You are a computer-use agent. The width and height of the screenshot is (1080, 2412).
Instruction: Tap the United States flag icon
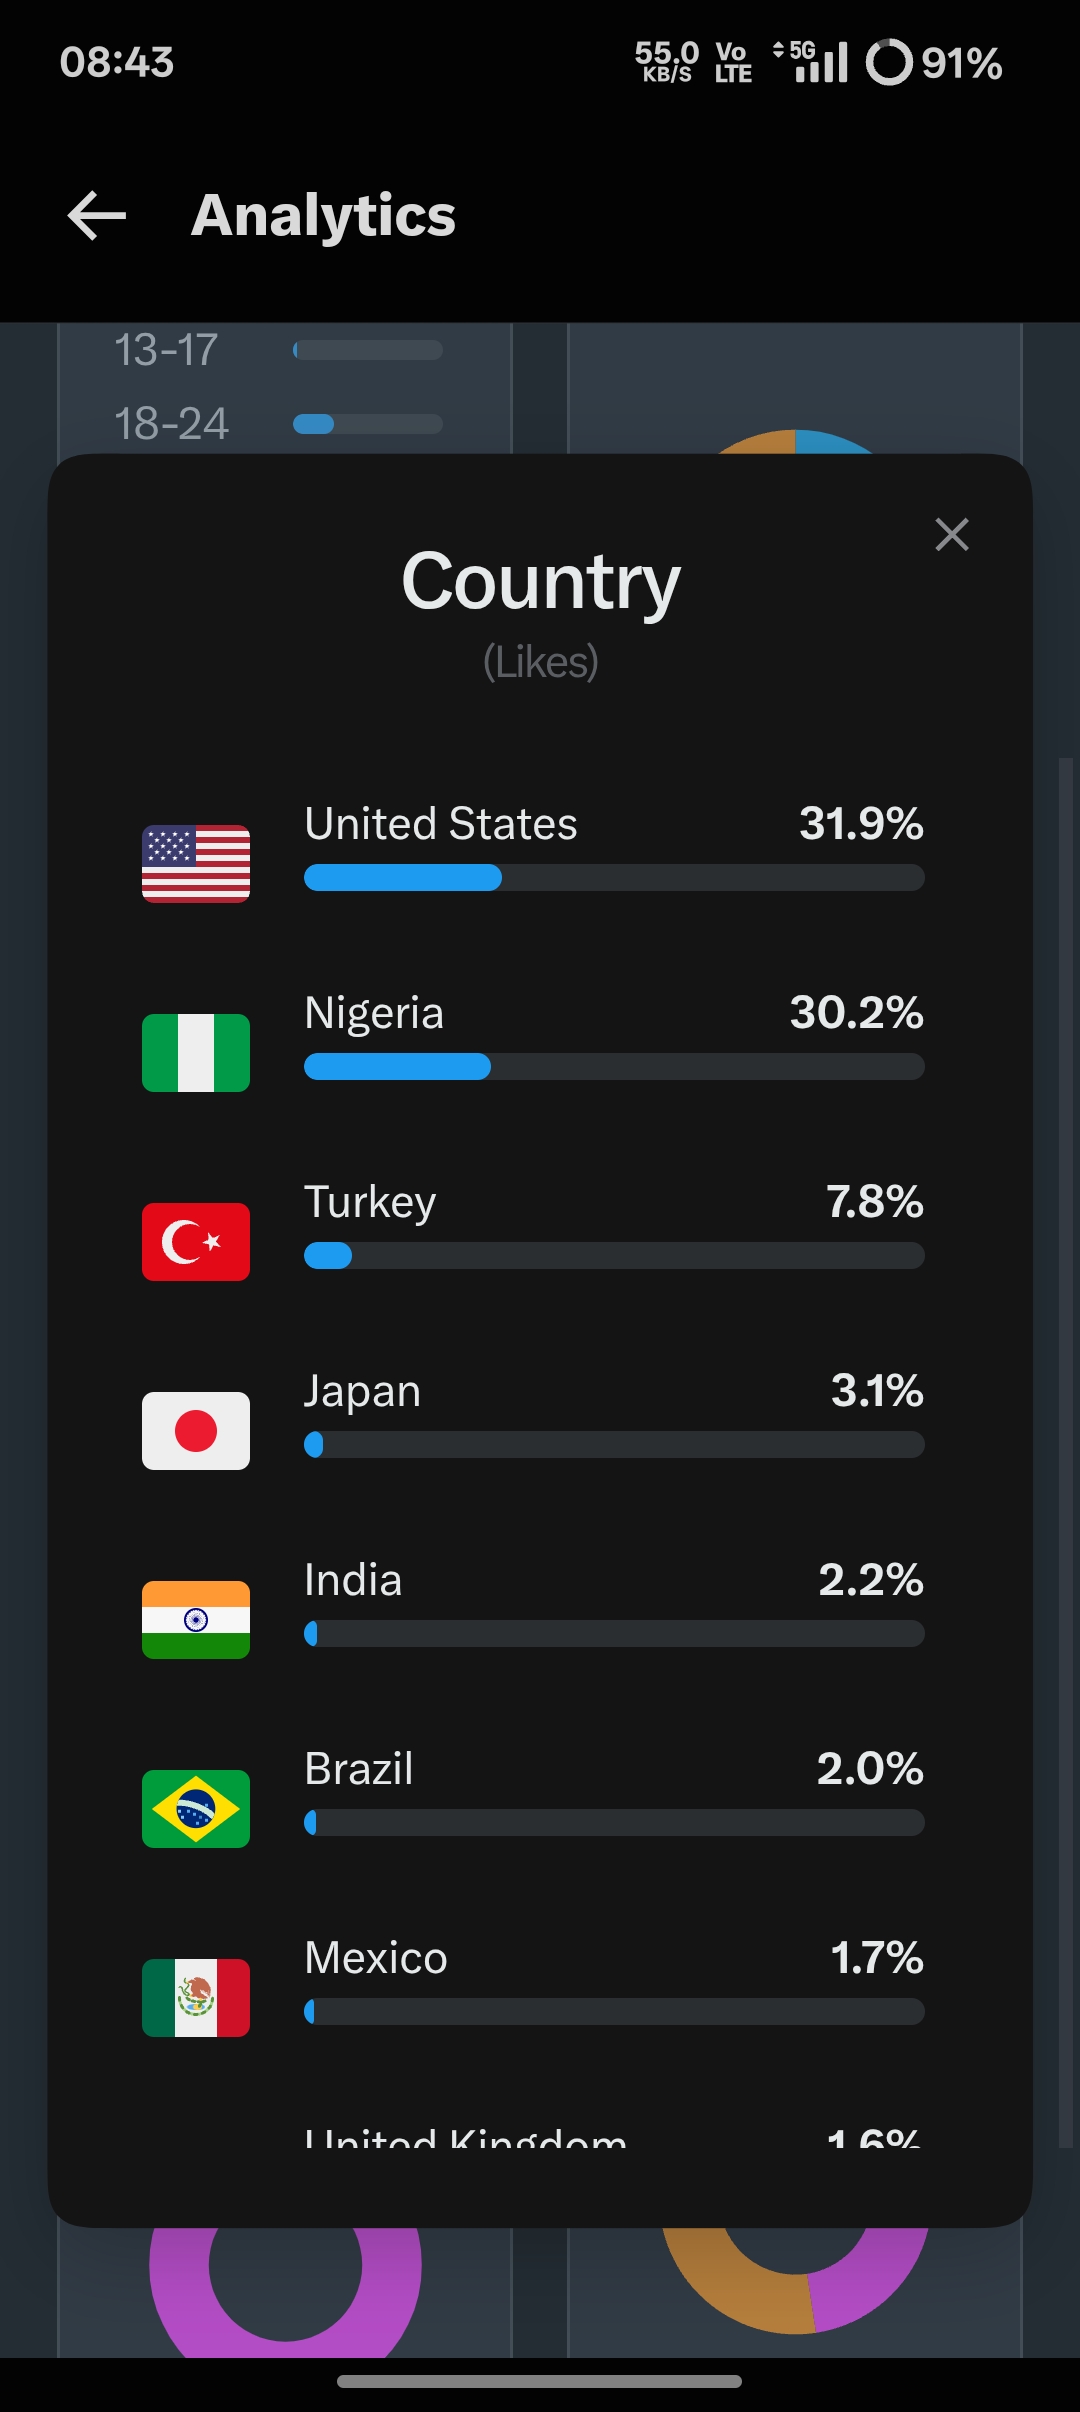click(196, 864)
